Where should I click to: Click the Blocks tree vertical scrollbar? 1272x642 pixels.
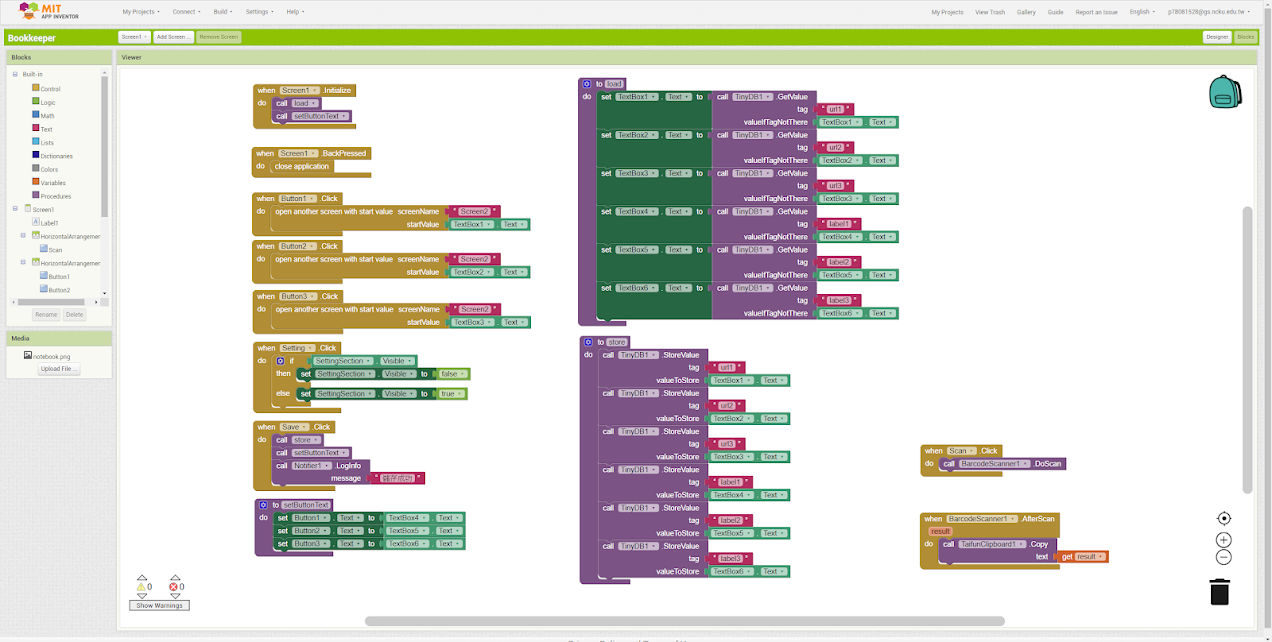pyautogui.click(x=105, y=145)
